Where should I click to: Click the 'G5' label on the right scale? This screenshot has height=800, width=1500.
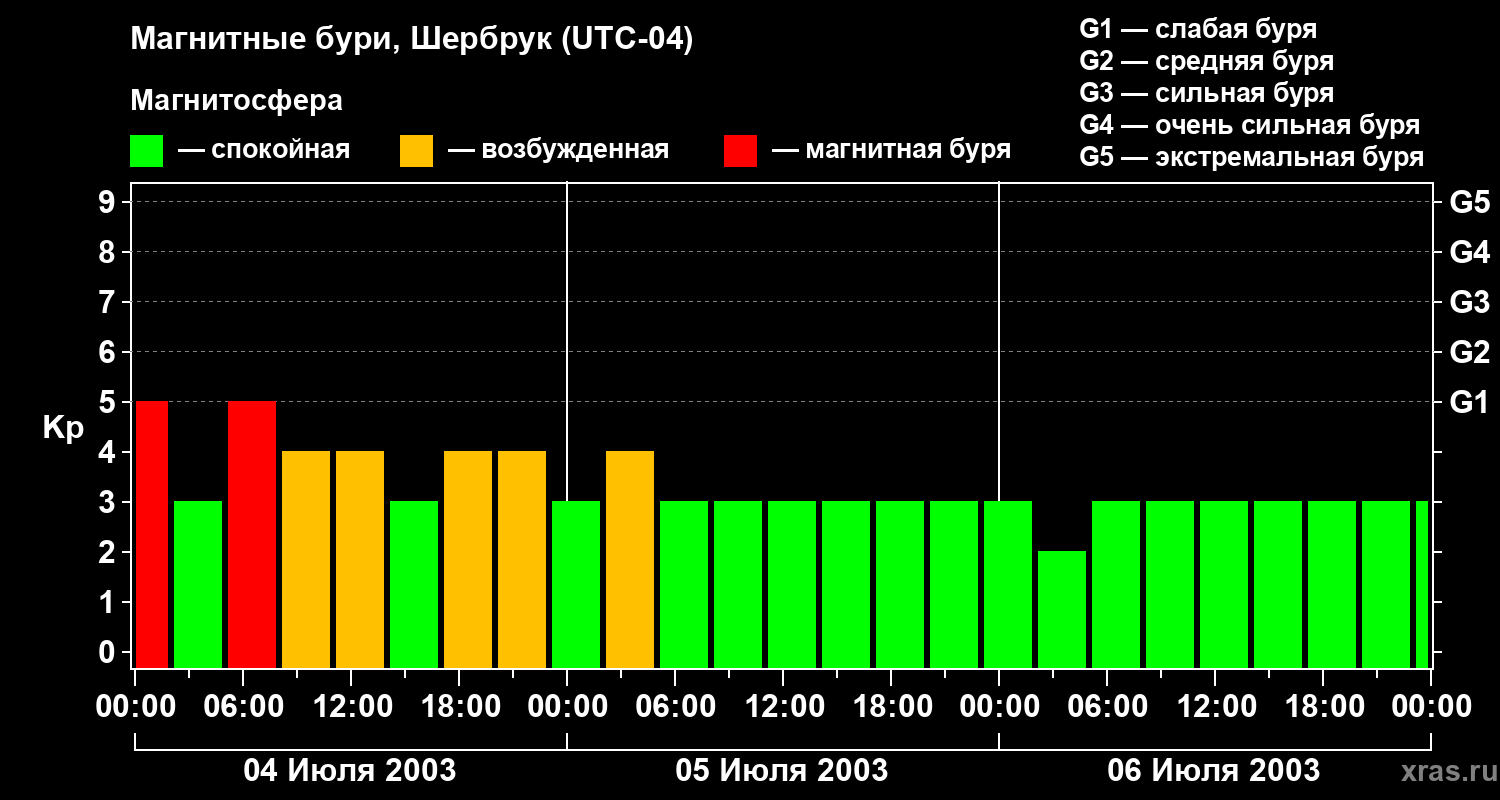point(1470,202)
